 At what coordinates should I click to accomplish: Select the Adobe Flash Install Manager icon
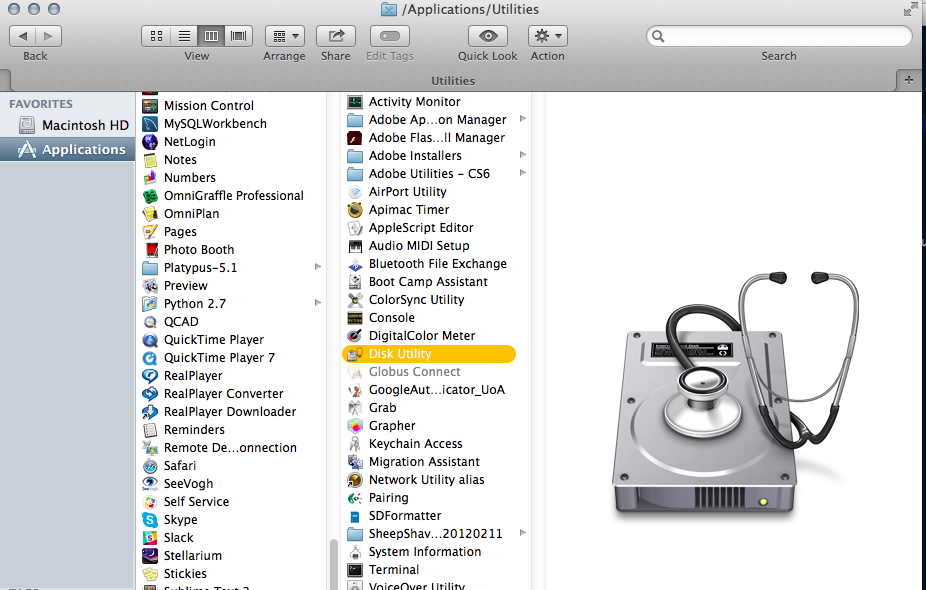pyautogui.click(x=355, y=138)
